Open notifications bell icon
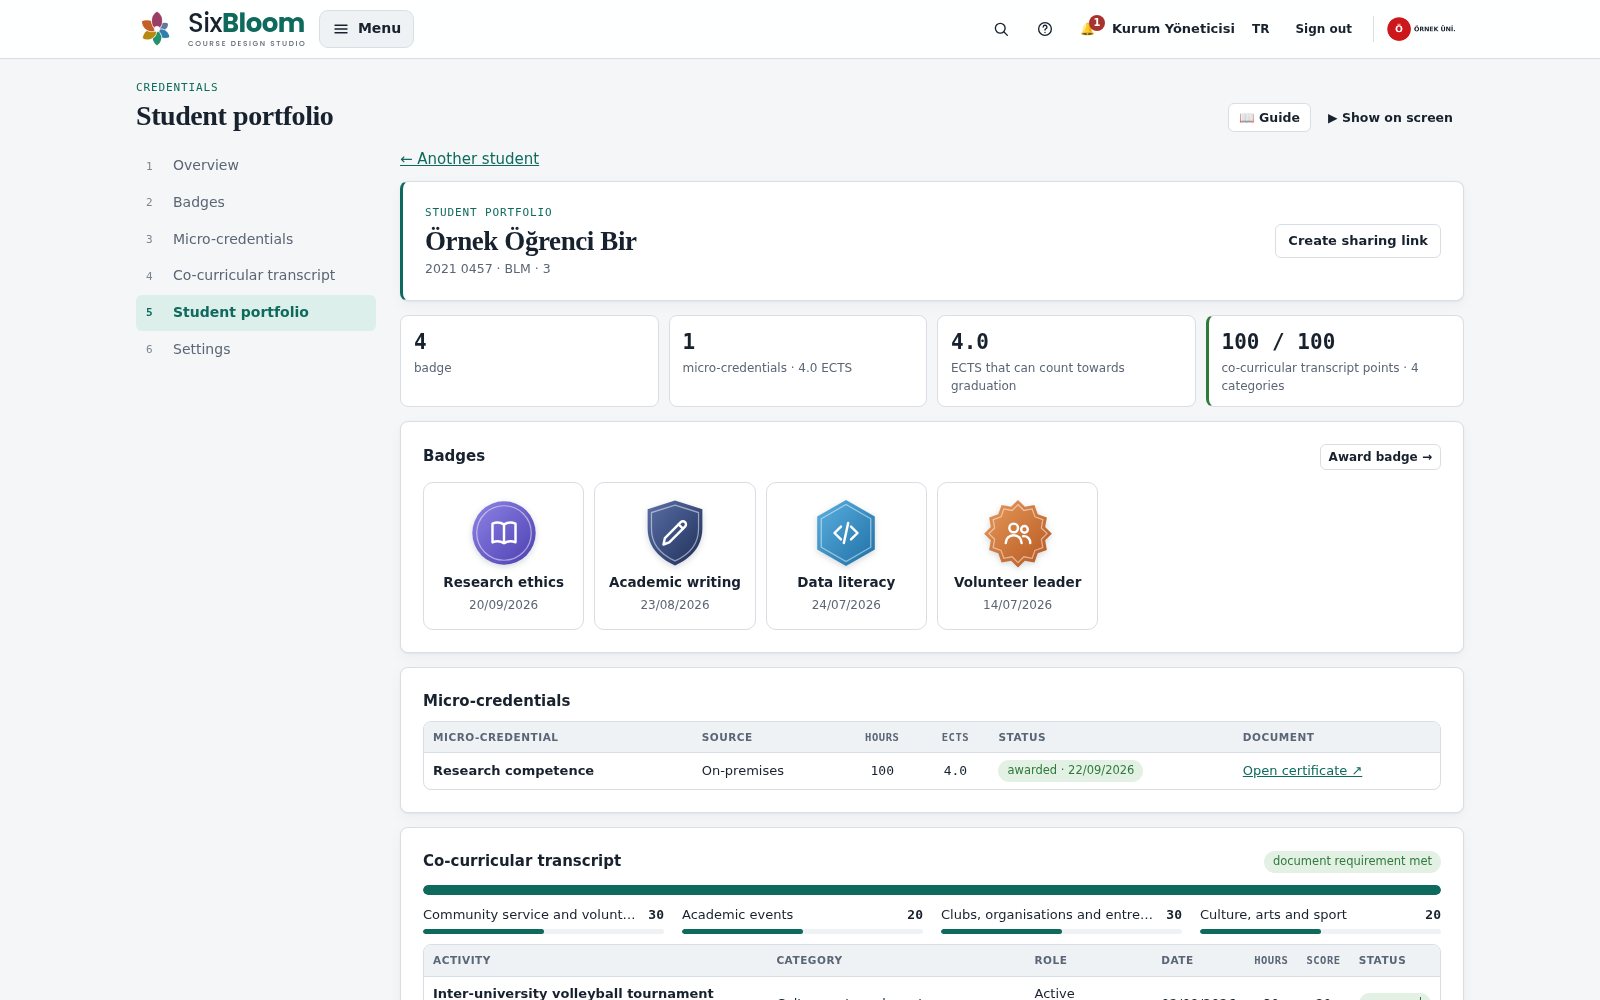The height and width of the screenshot is (1000, 1600). click(1087, 29)
